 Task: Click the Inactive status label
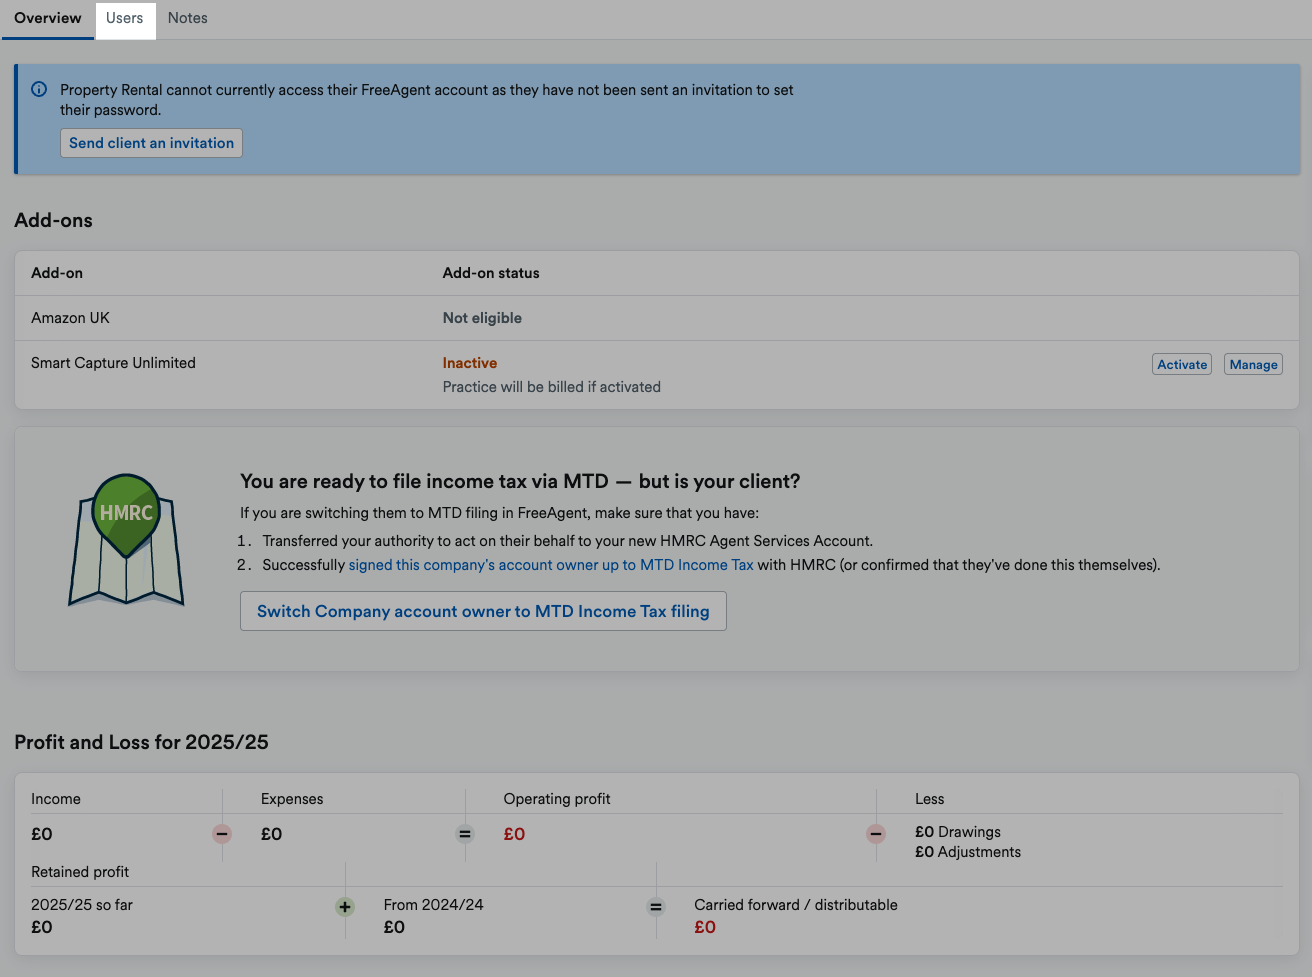pyautogui.click(x=470, y=363)
